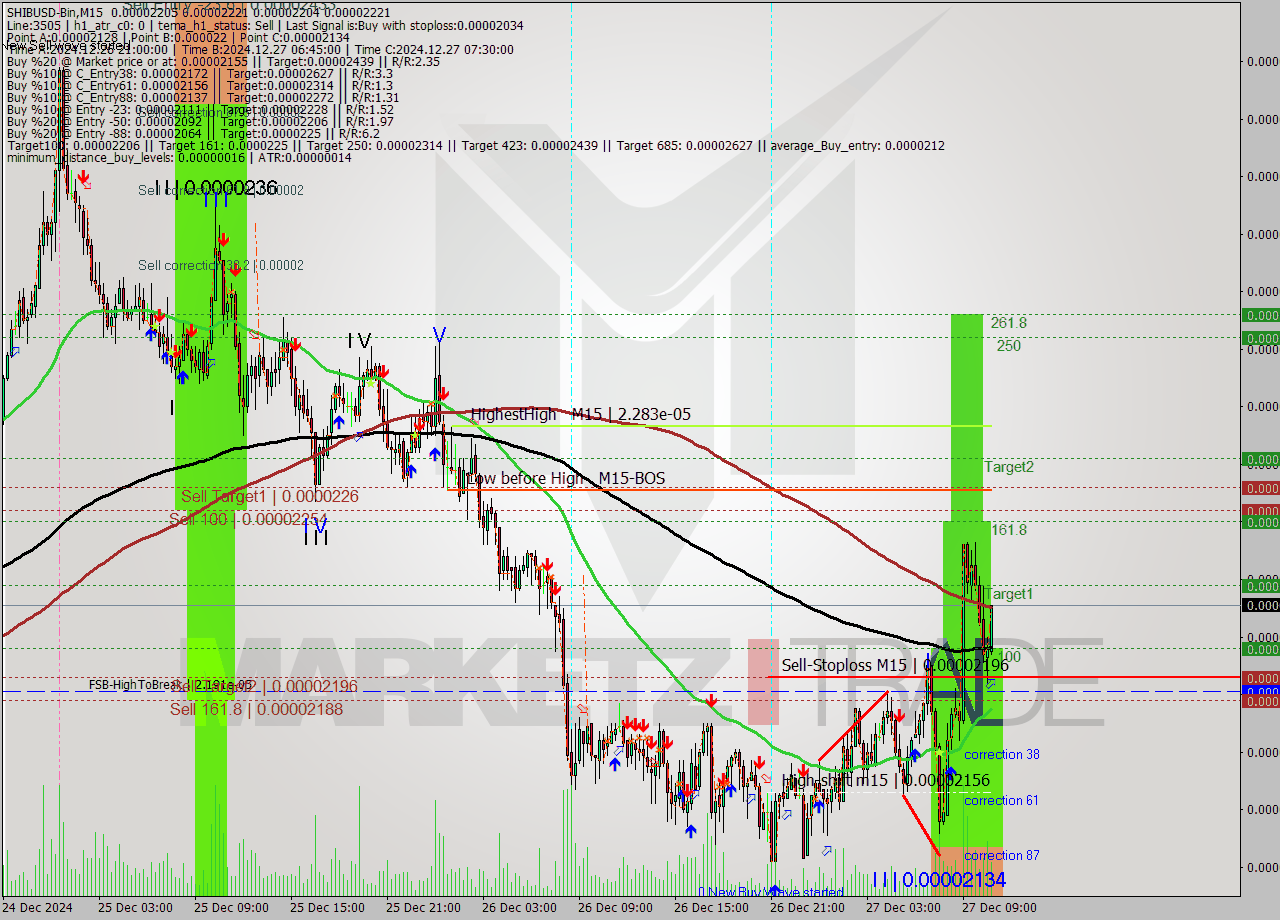Select '26 Dec 21:00' on the time axis
Viewport: 1280px width, 920px height.
[x=805, y=908]
